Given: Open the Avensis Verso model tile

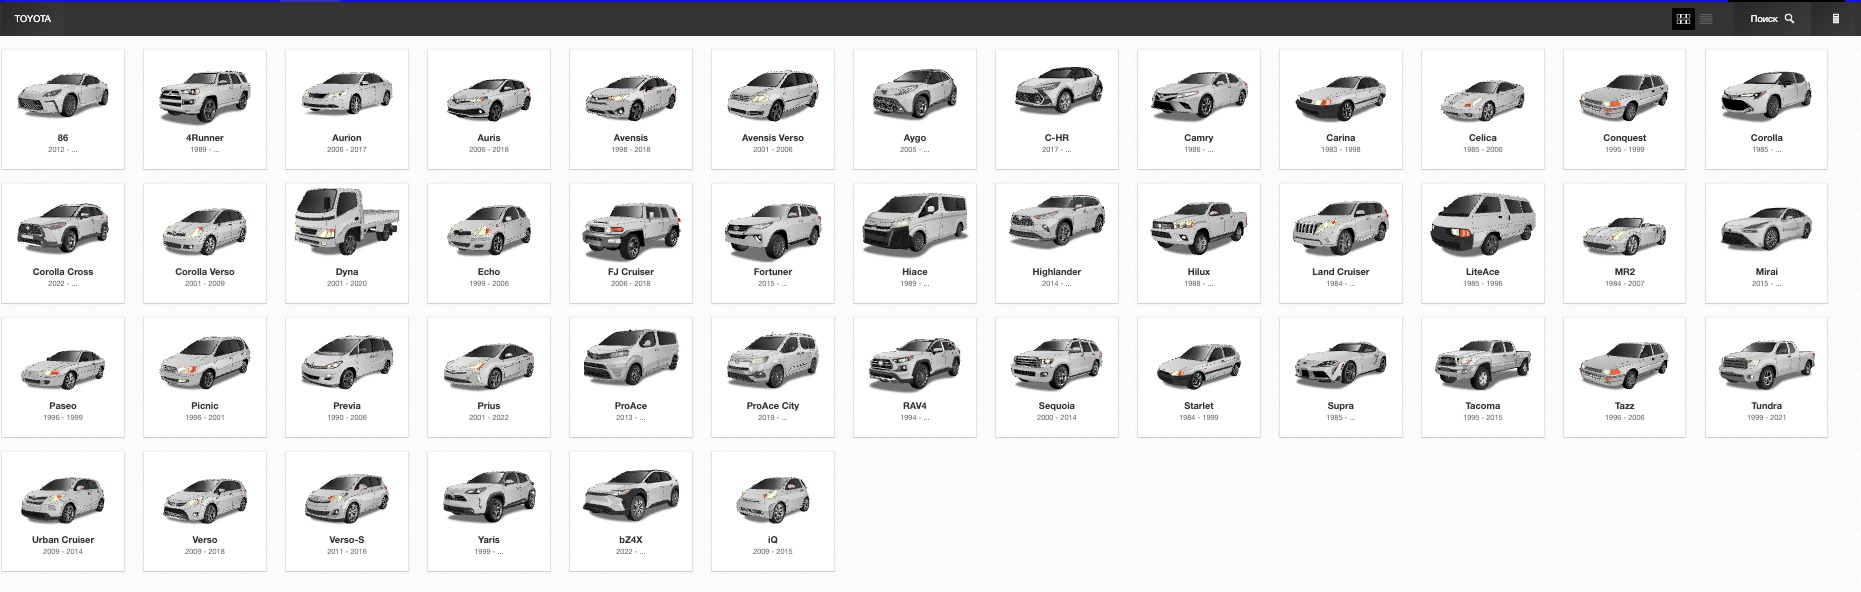Looking at the screenshot, I should point(773,109).
